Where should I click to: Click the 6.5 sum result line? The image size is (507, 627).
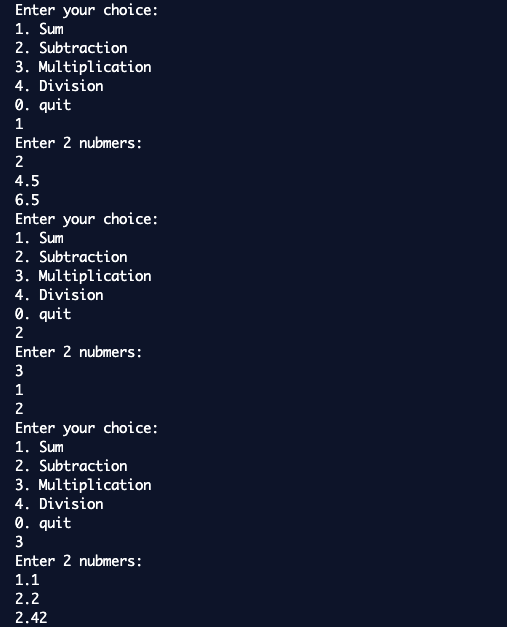pyautogui.click(x=27, y=200)
